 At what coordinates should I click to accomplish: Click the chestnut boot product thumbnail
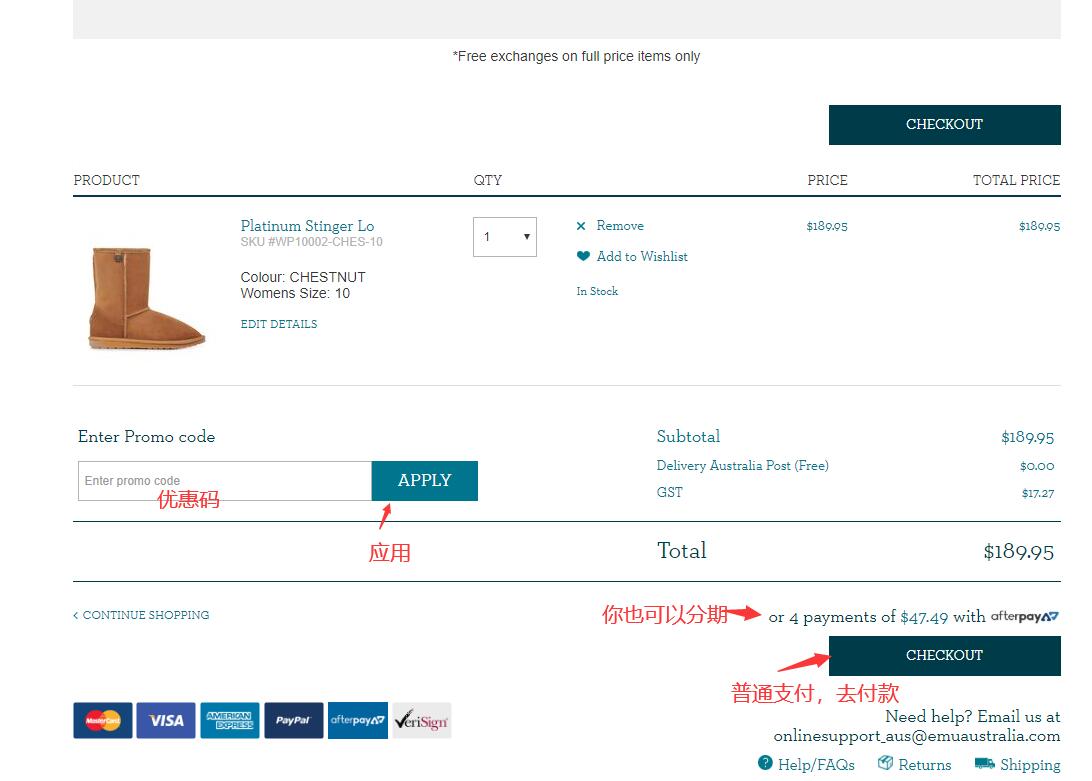click(146, 297)
